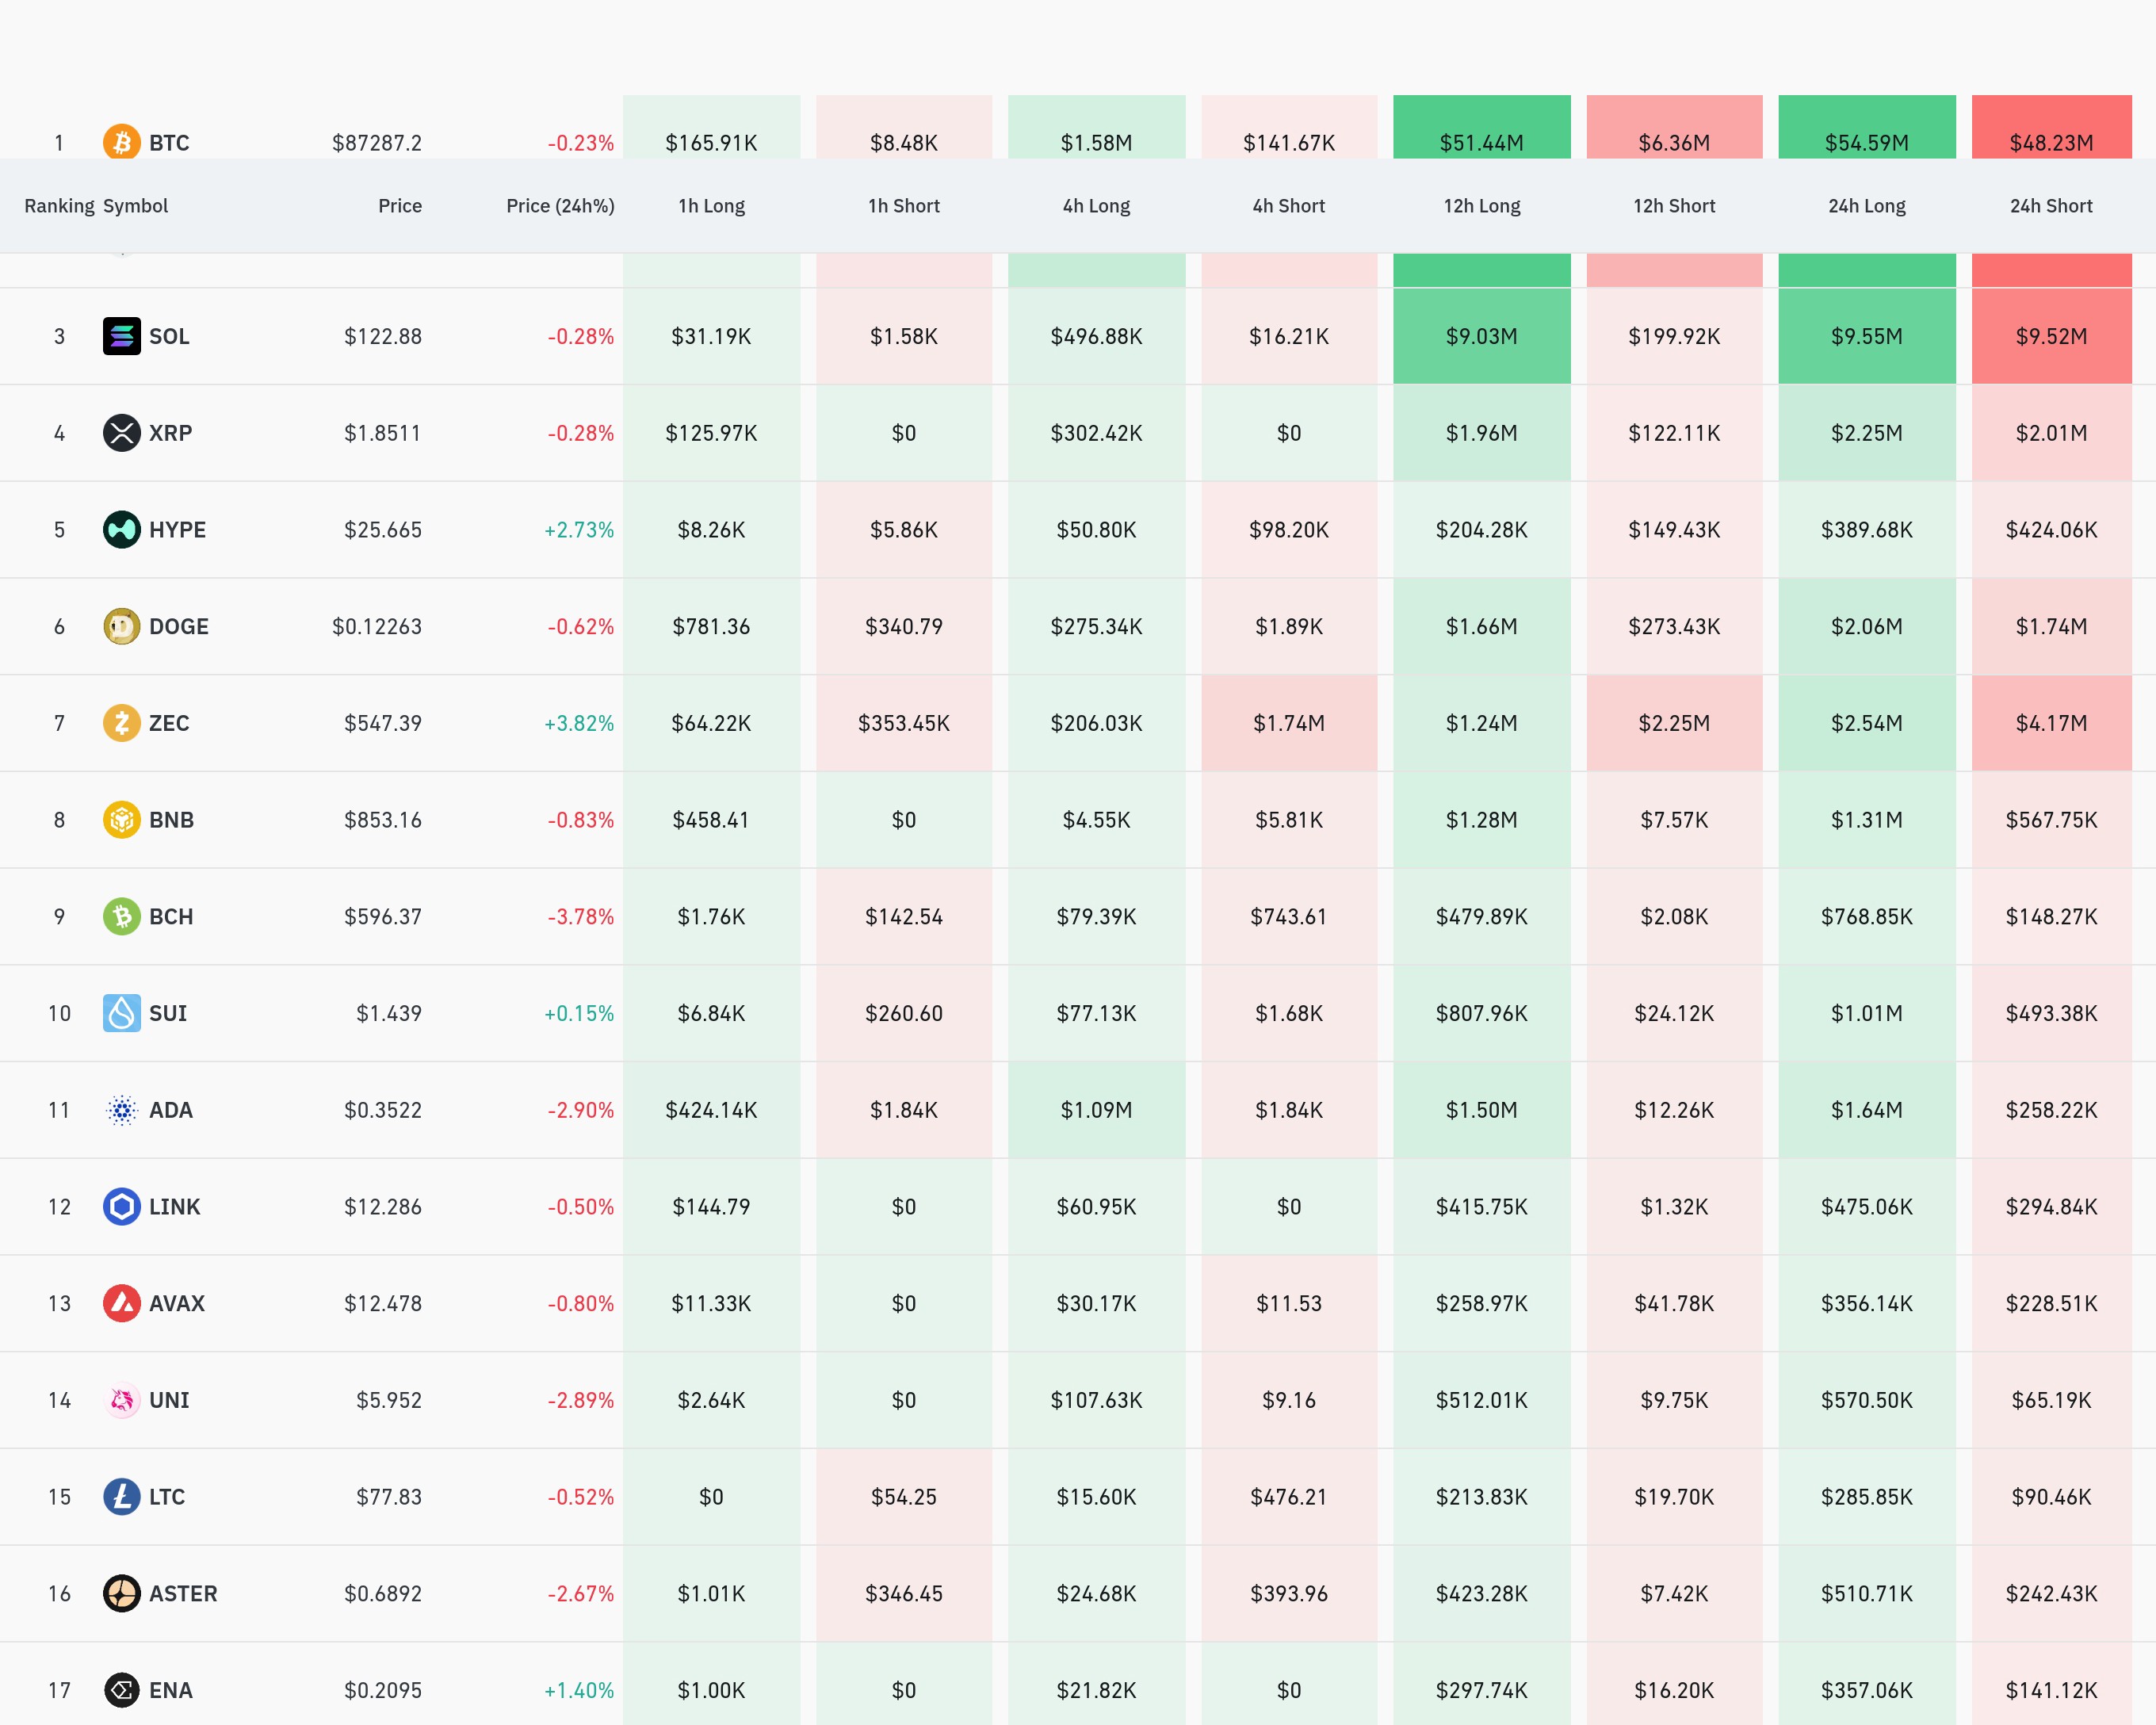This screenshot has height=1725, width=2156.
Task: Sort by Price (24h%) column header
Action: pos(560,206)
